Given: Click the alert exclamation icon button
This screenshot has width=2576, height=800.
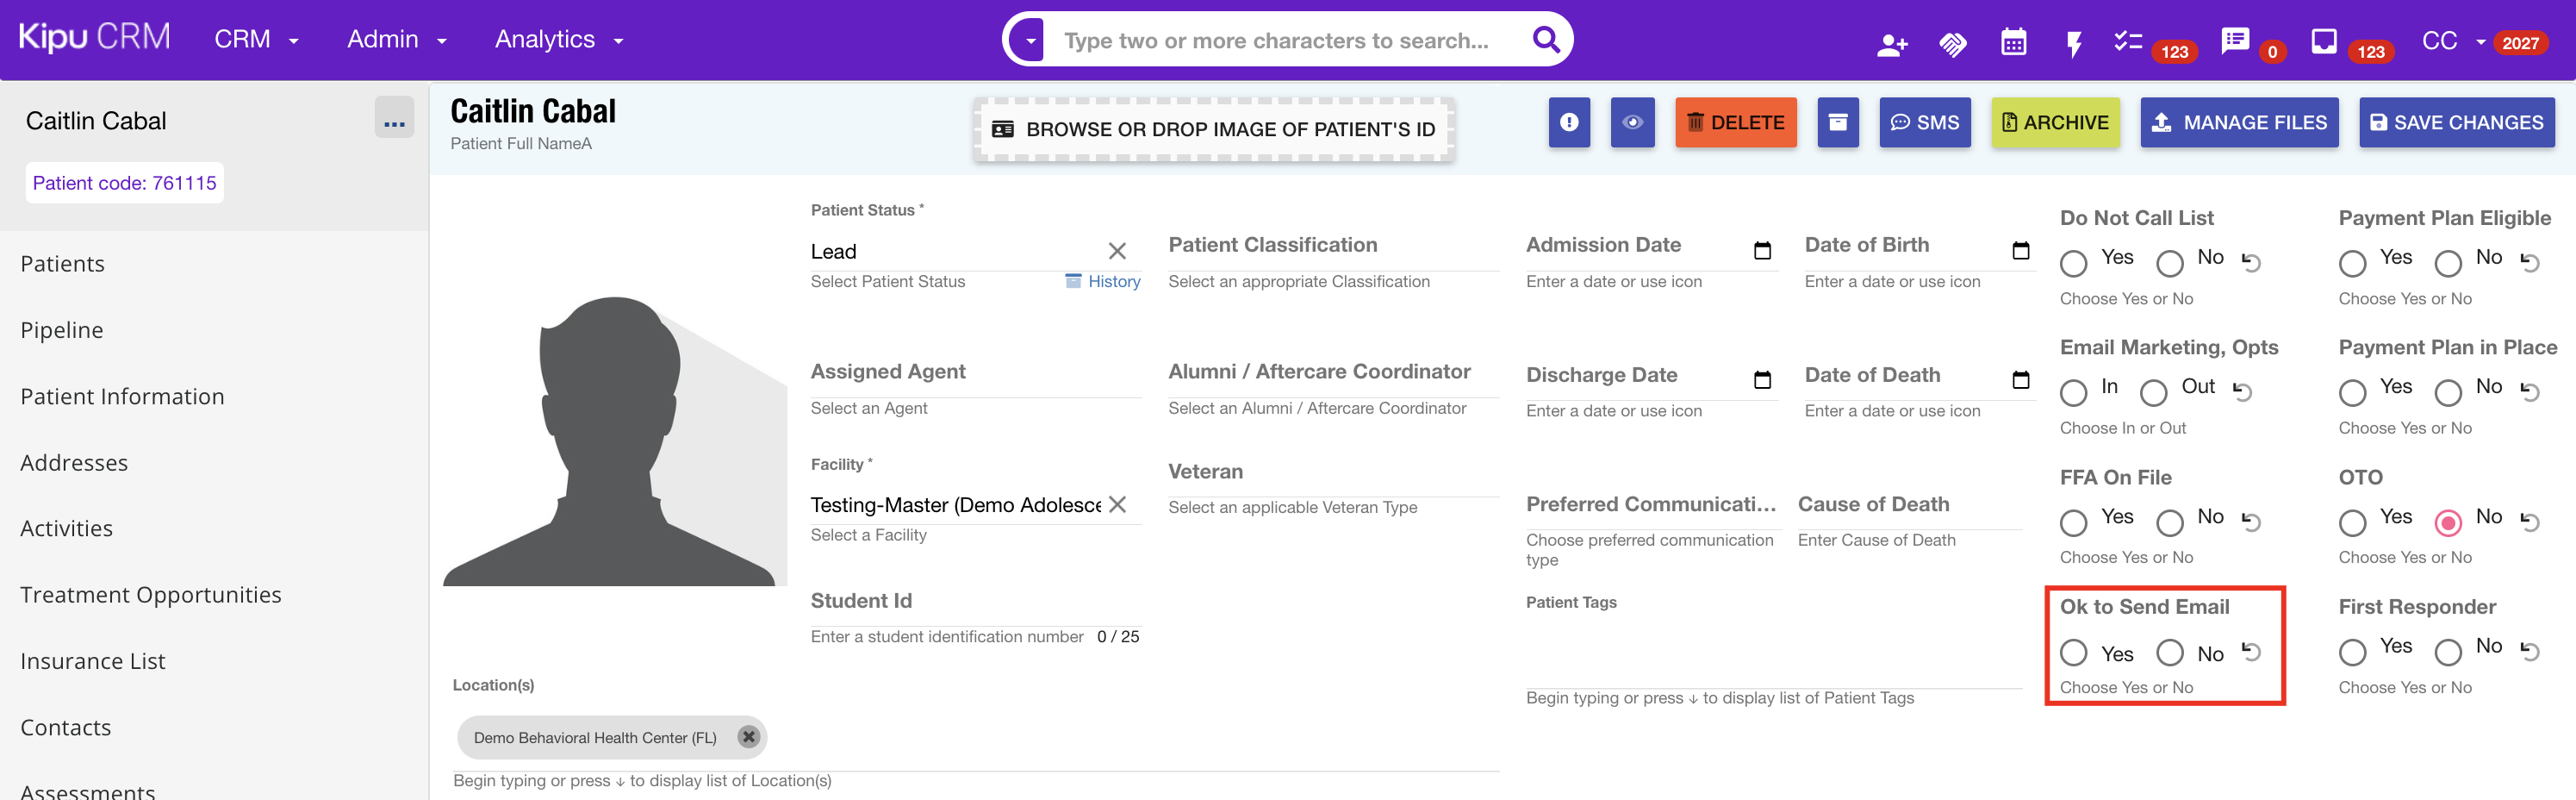Looking at the screenshot, I should (1569, 123).
